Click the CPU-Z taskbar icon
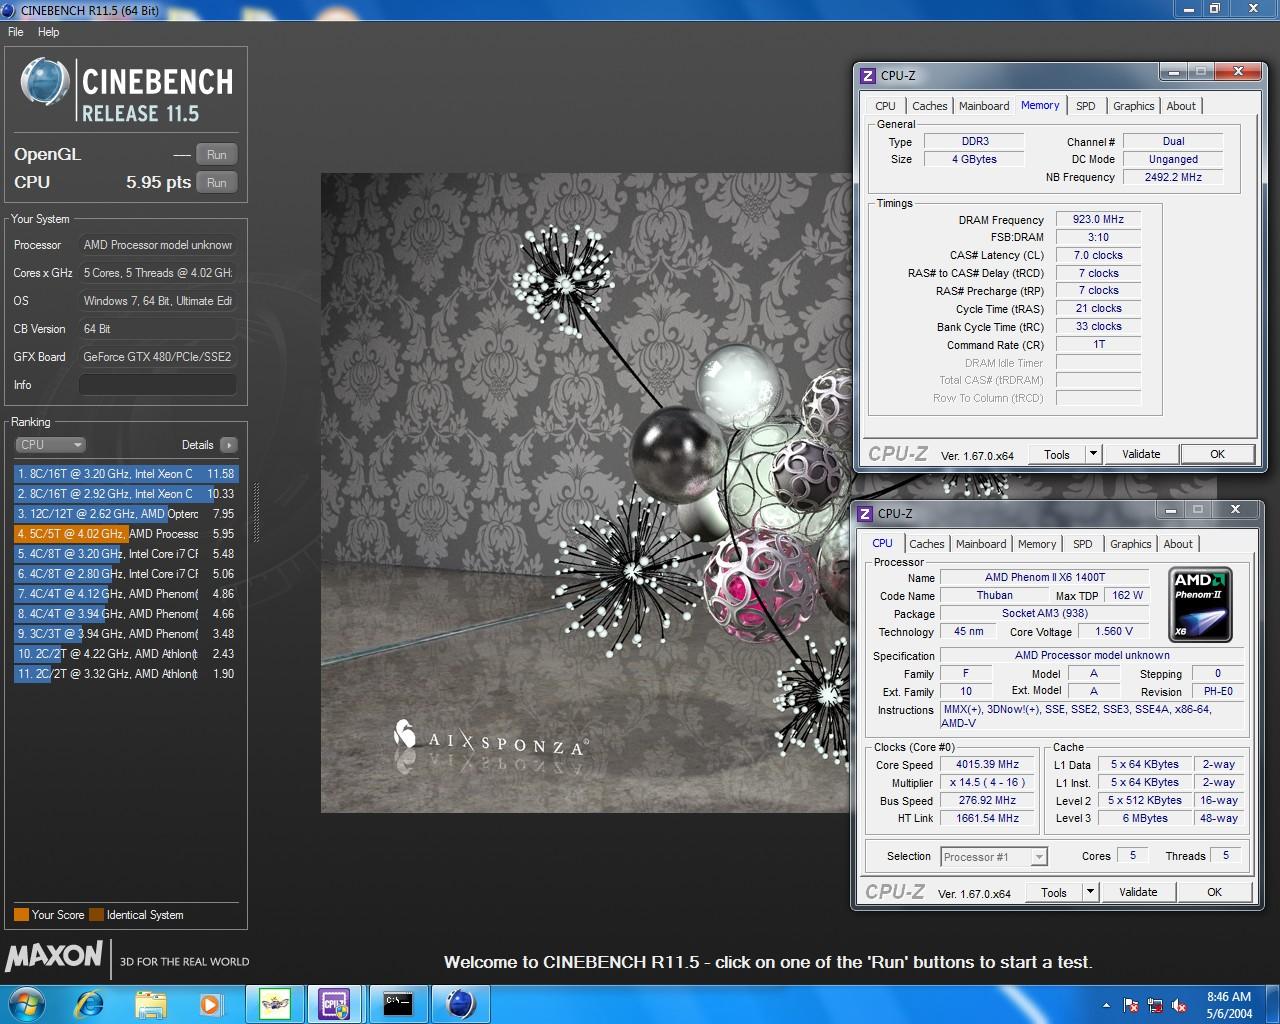The width and height of the screenshot is (1280, 1024). 334,1003
